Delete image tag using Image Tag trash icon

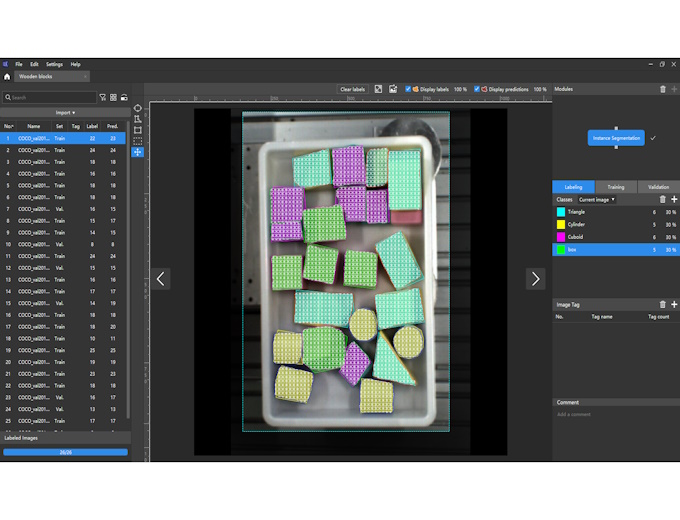point(663,304)
